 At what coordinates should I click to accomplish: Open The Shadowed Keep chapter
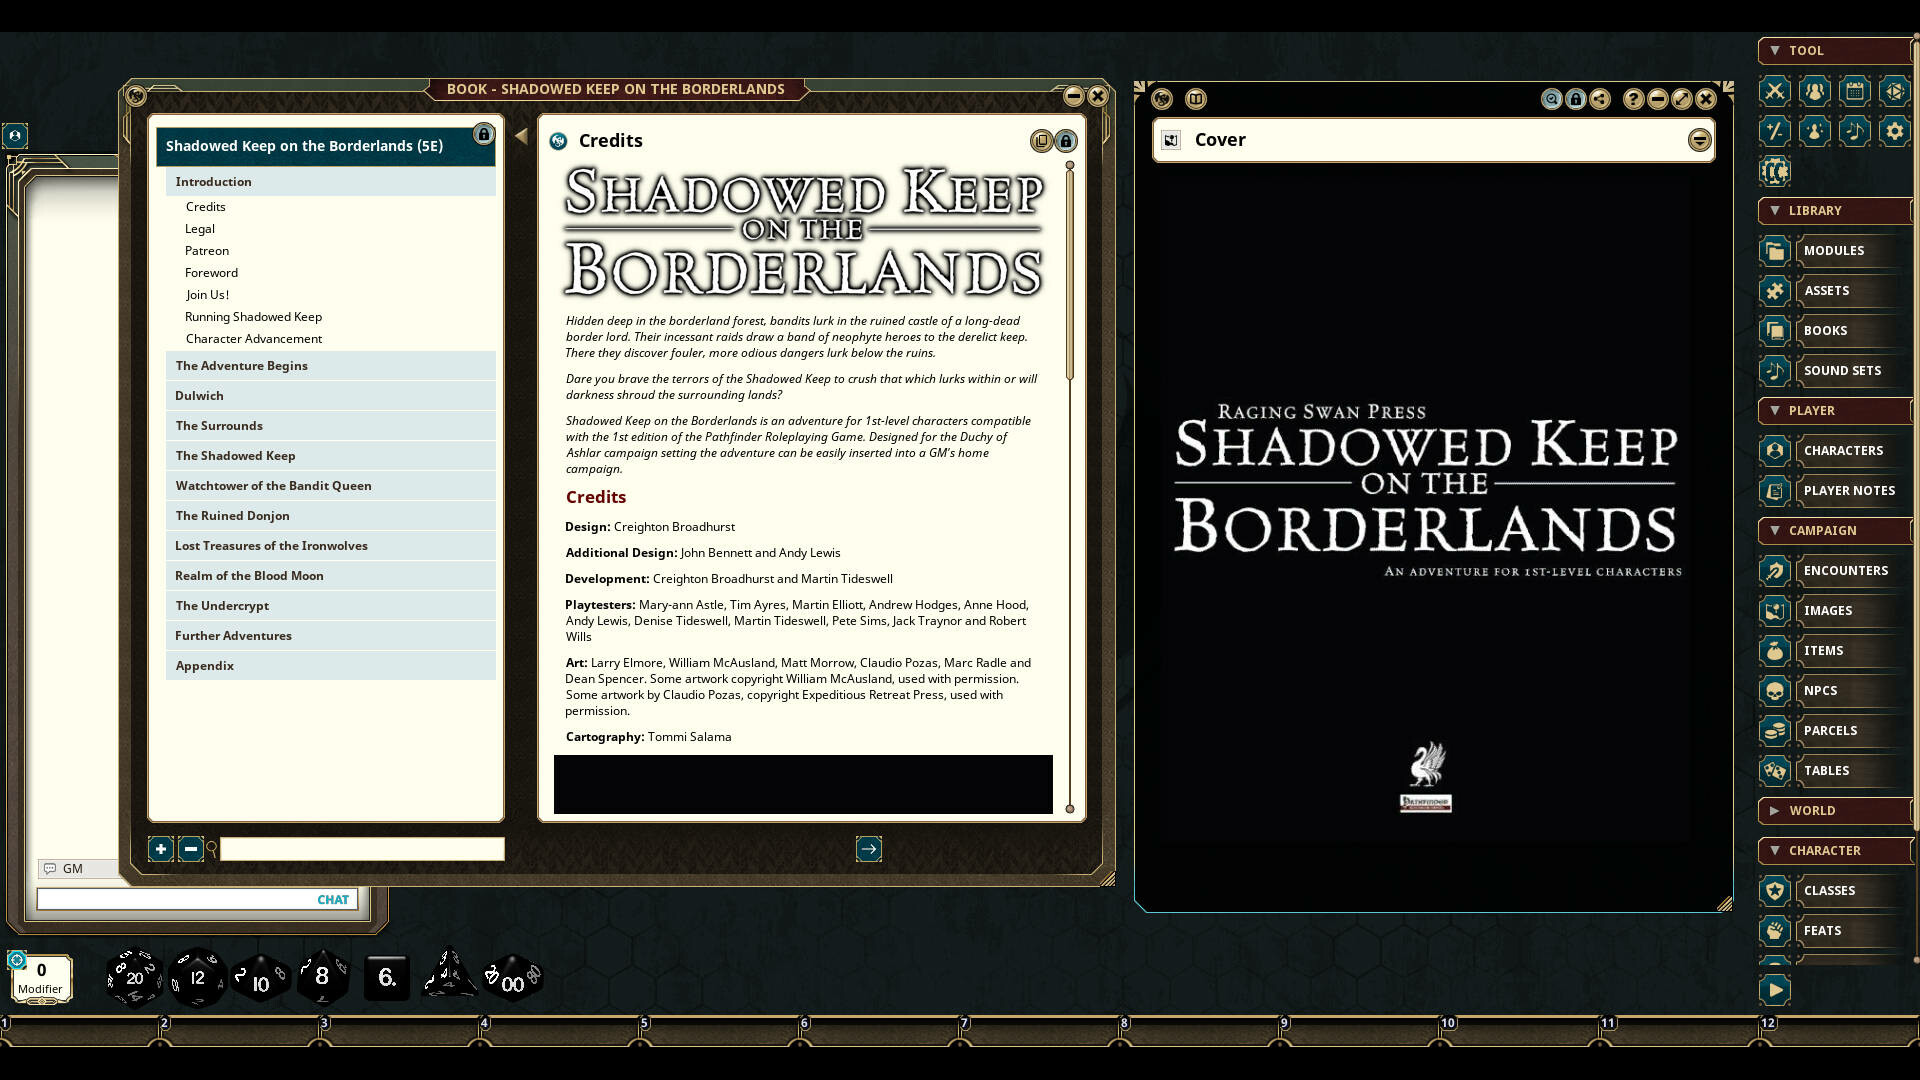[235, 455]
